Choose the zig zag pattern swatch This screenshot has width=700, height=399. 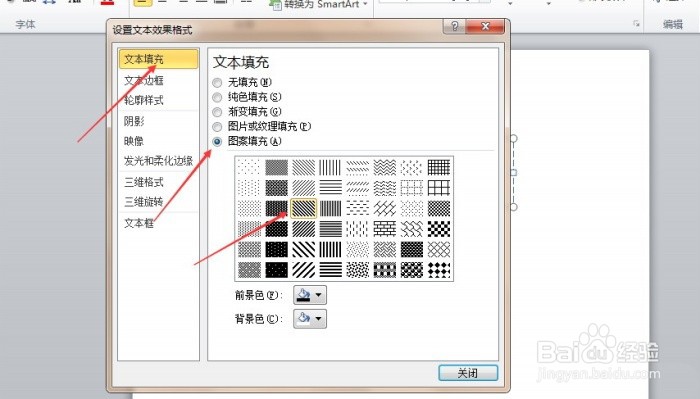(384, 168)
